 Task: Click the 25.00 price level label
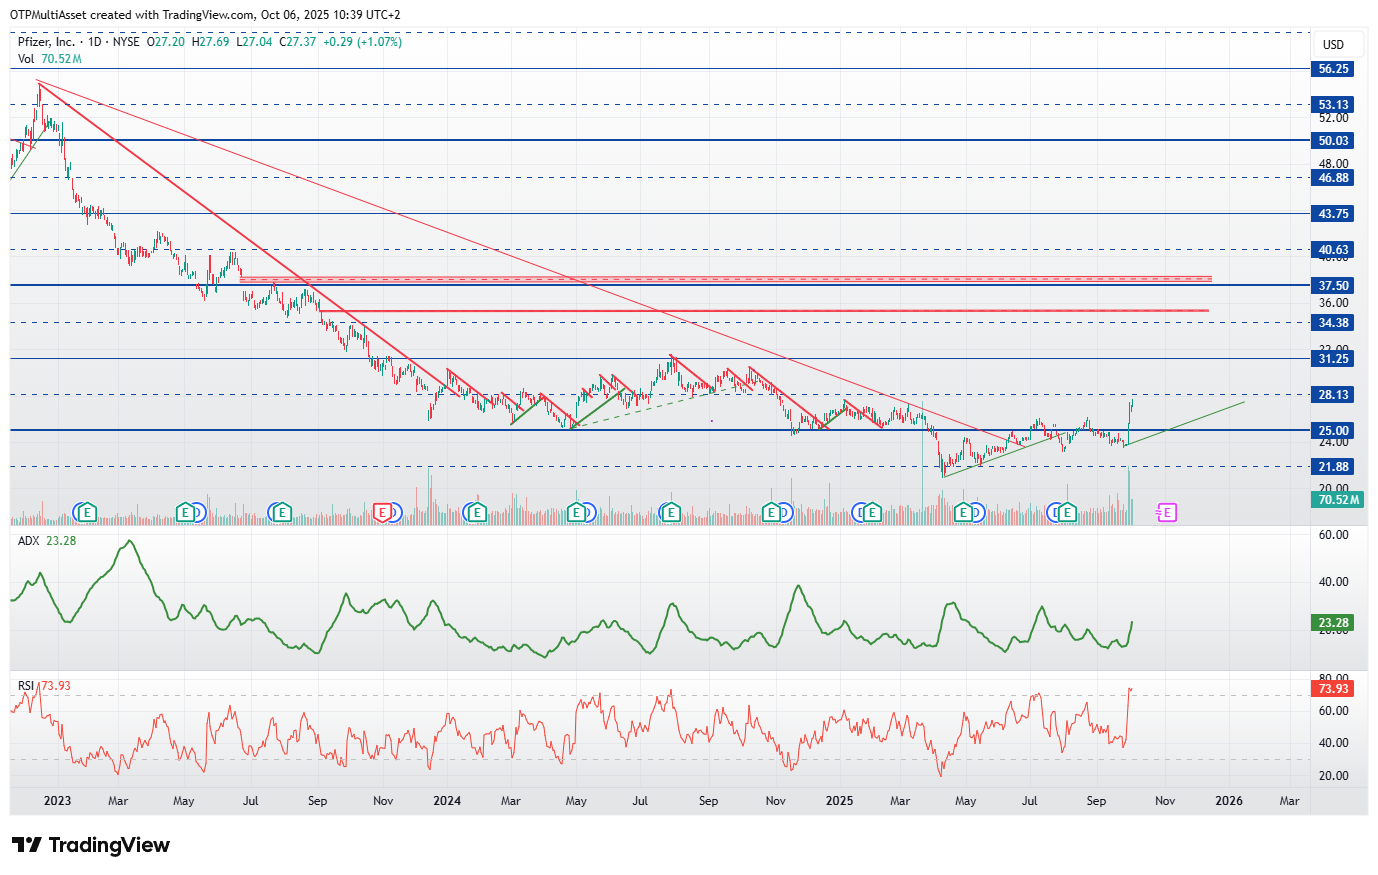(x=1333, y=431)
